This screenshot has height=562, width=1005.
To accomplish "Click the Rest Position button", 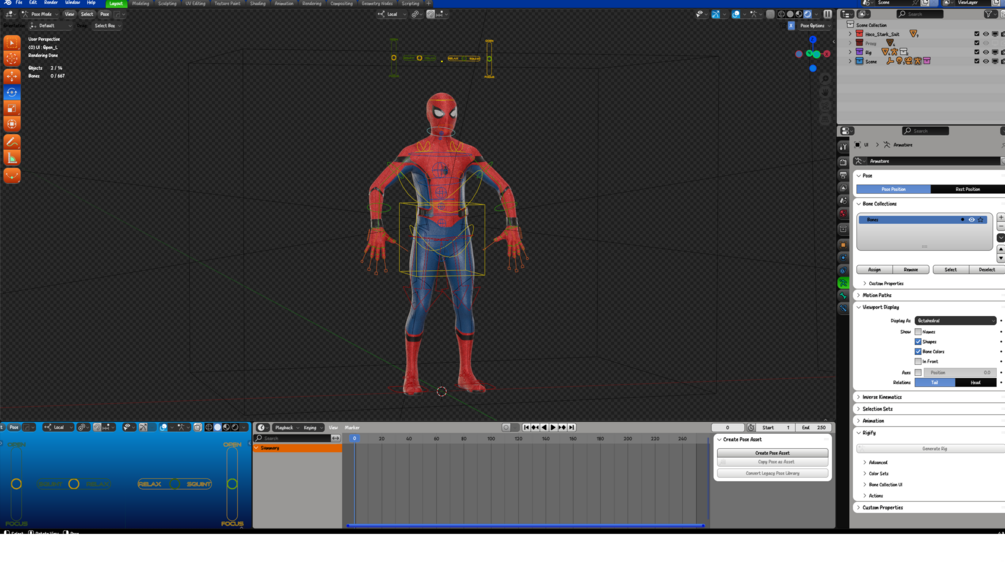I will pos(967,189).
